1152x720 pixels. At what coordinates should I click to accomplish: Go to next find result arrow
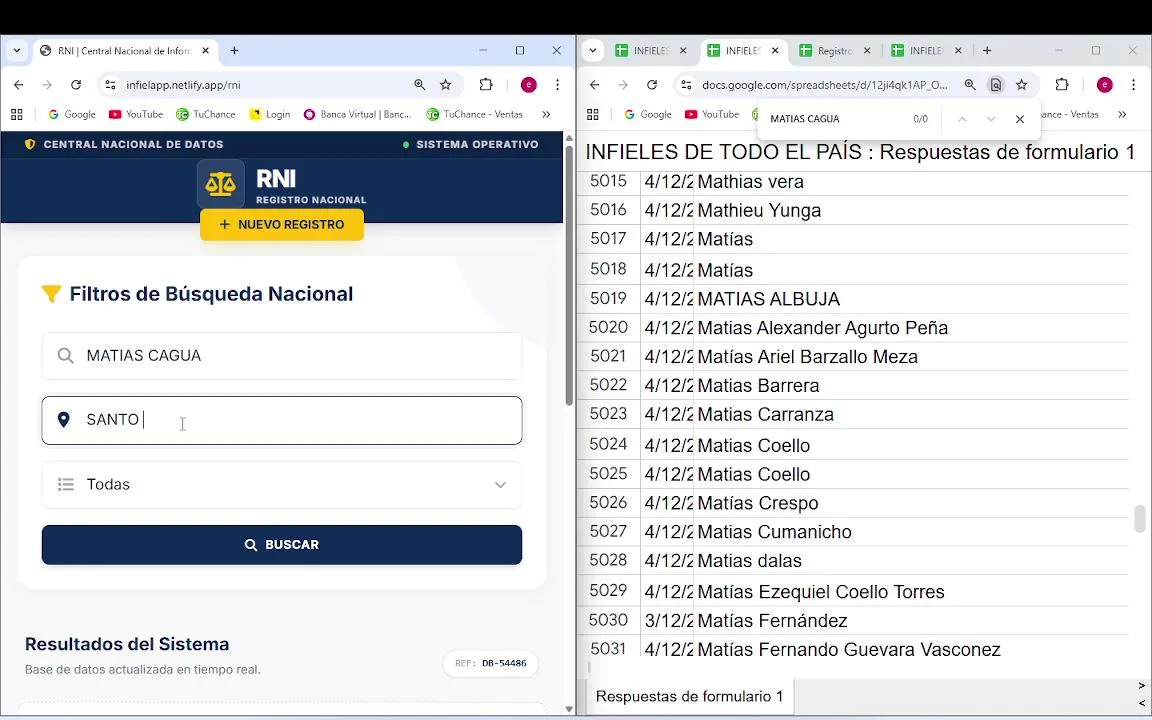(990, 119)
